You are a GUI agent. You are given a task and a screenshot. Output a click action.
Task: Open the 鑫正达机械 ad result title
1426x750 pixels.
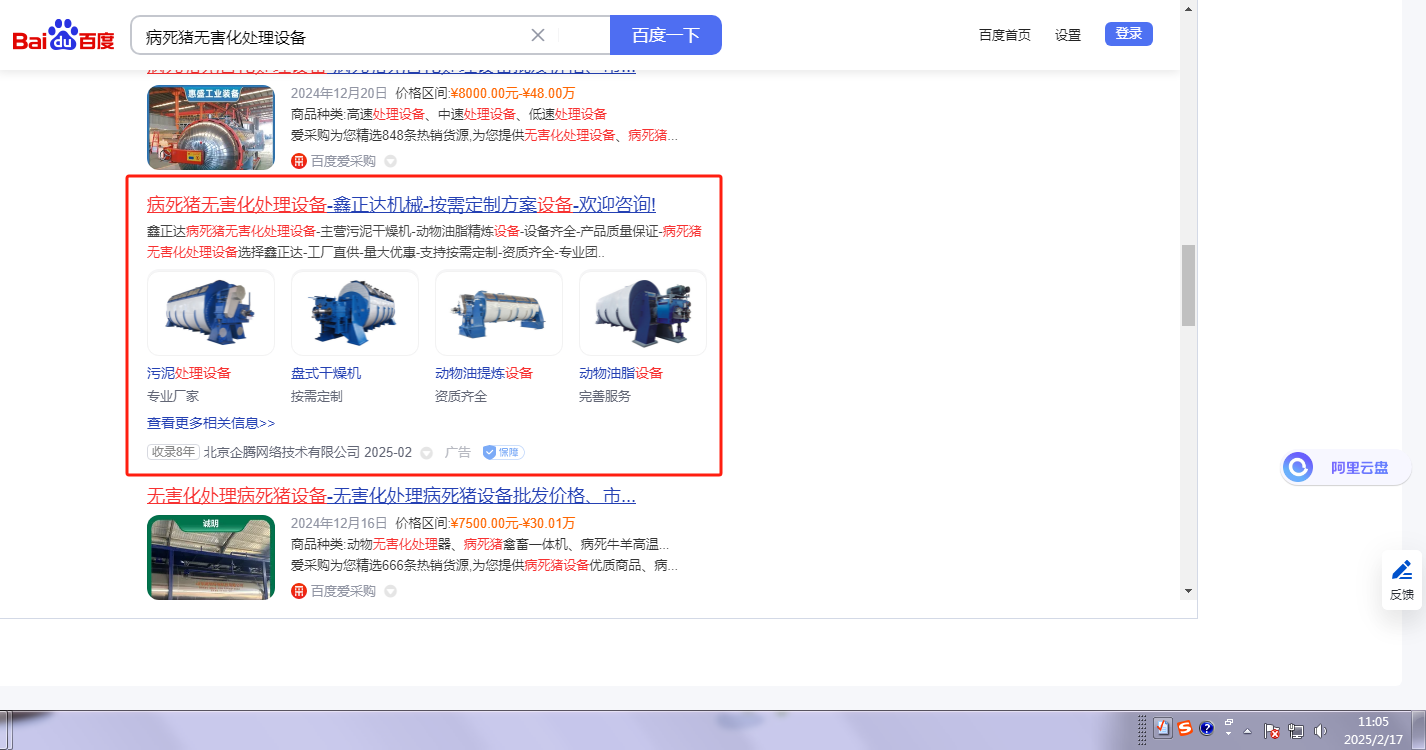pyautogui.click(x=401, y=205)
